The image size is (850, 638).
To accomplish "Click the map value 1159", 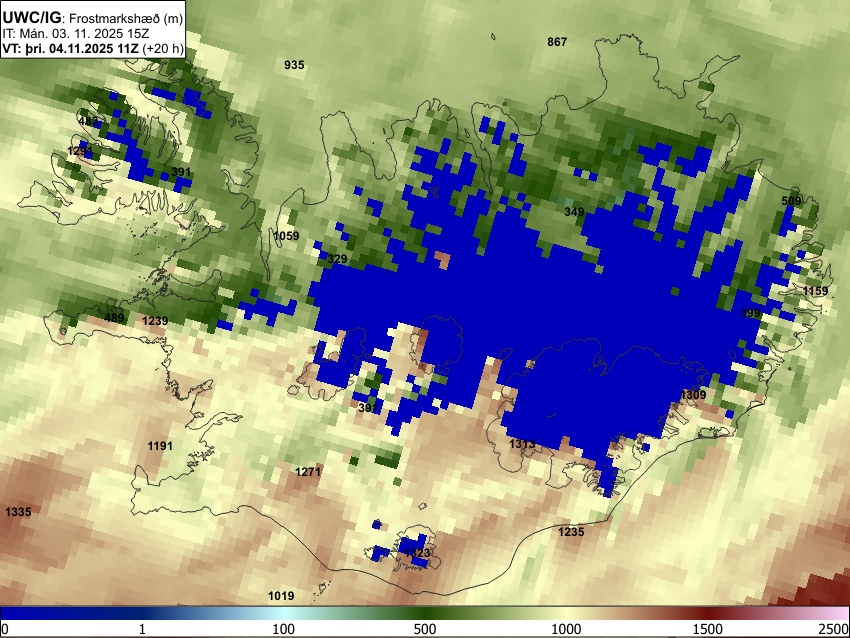I will (816, 291).
